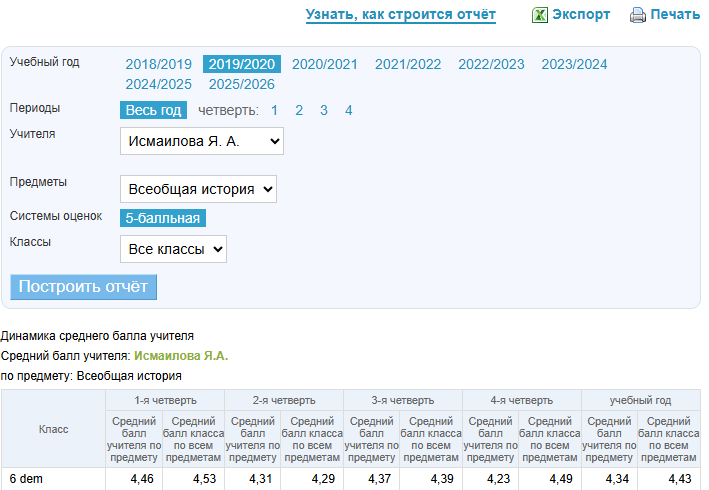The image size is (709, 490).
Task: Pick quarter 4 period
Action: [349, 110]
